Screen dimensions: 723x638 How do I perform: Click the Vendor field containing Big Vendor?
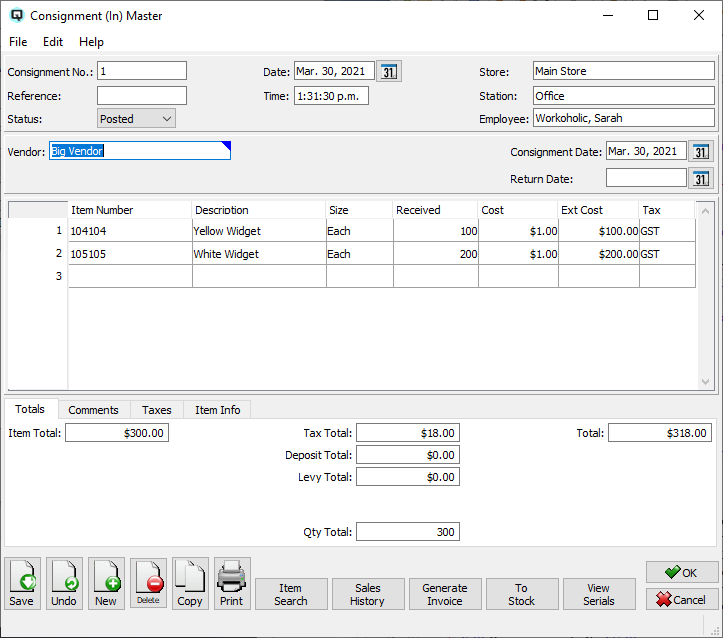[140, 151]
